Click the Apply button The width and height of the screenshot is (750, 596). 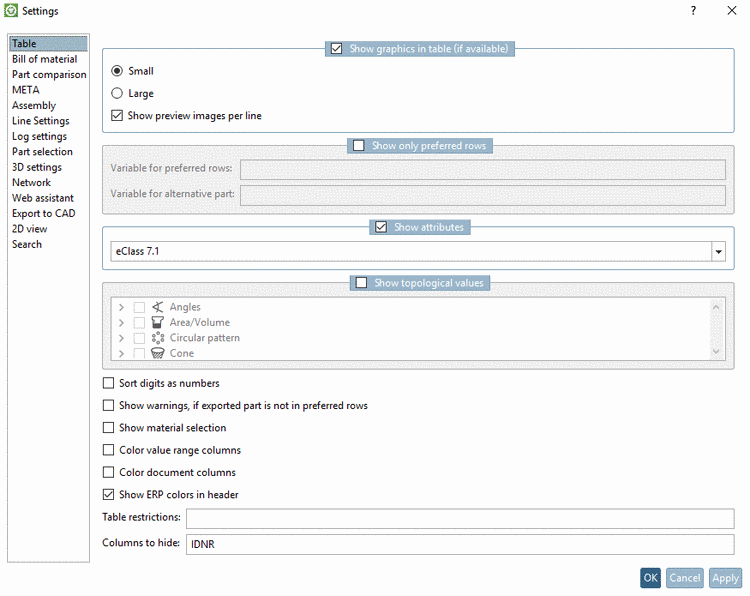point(725,578)
